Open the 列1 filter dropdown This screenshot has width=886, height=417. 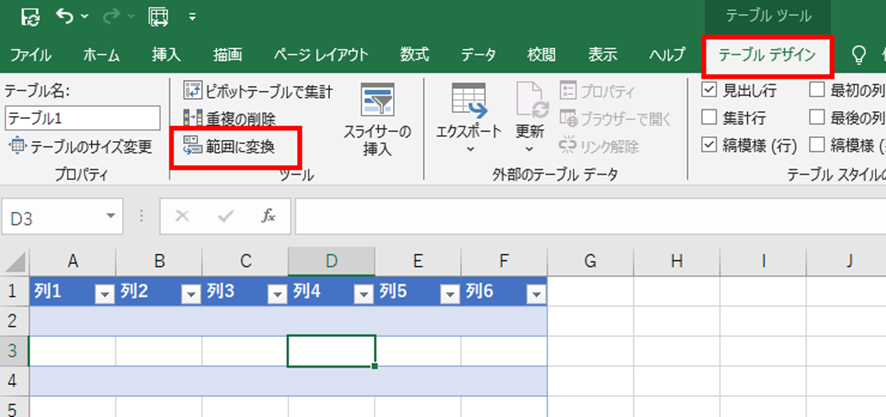click(x=104, y=293)
